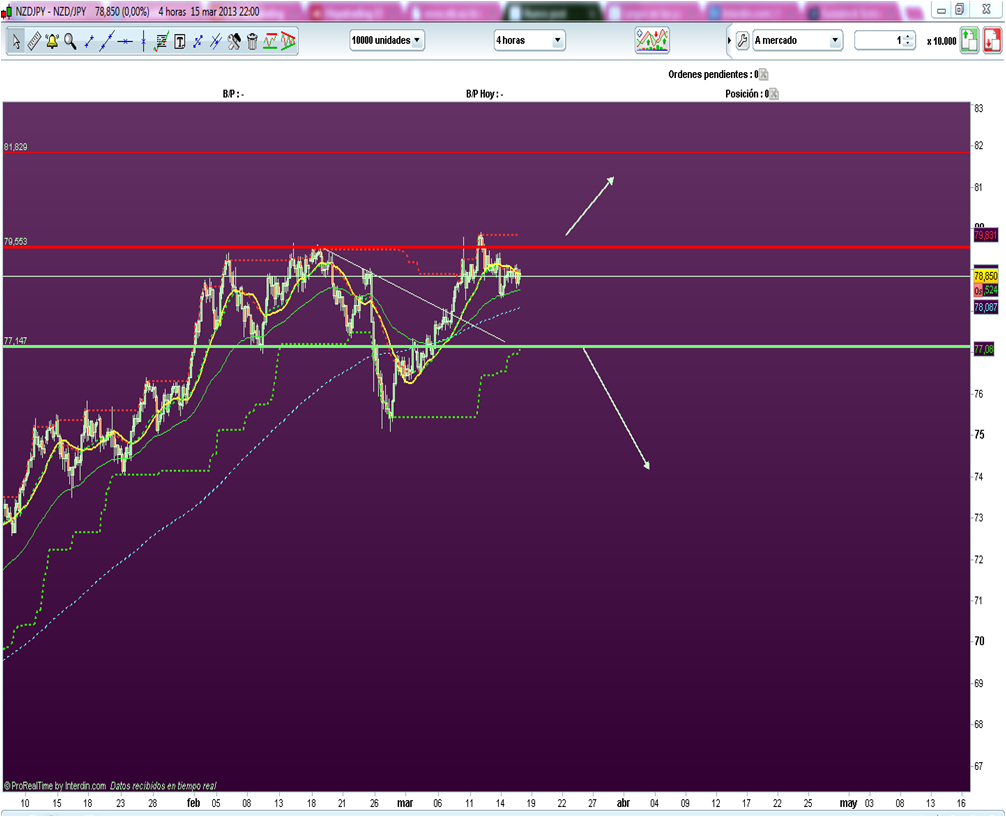Select the red resistance line labeled 79,553

tap(486, 247)
